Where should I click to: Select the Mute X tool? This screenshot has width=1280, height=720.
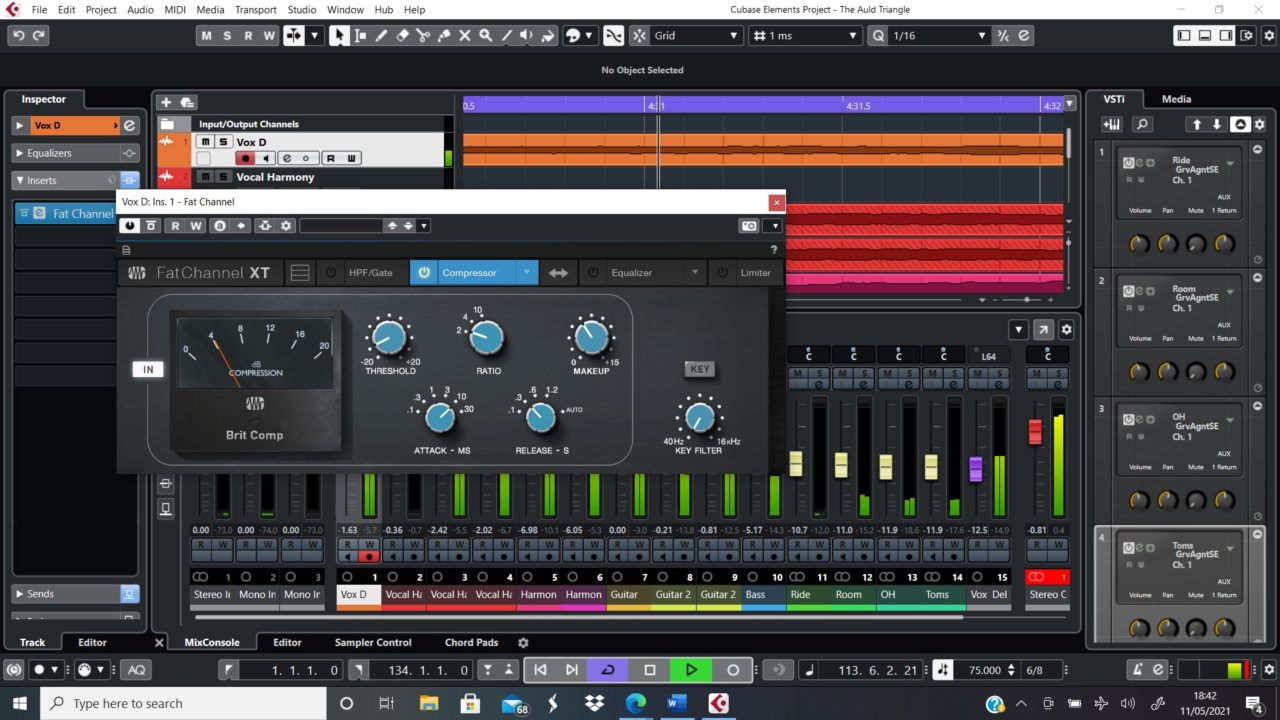point(465,35)
